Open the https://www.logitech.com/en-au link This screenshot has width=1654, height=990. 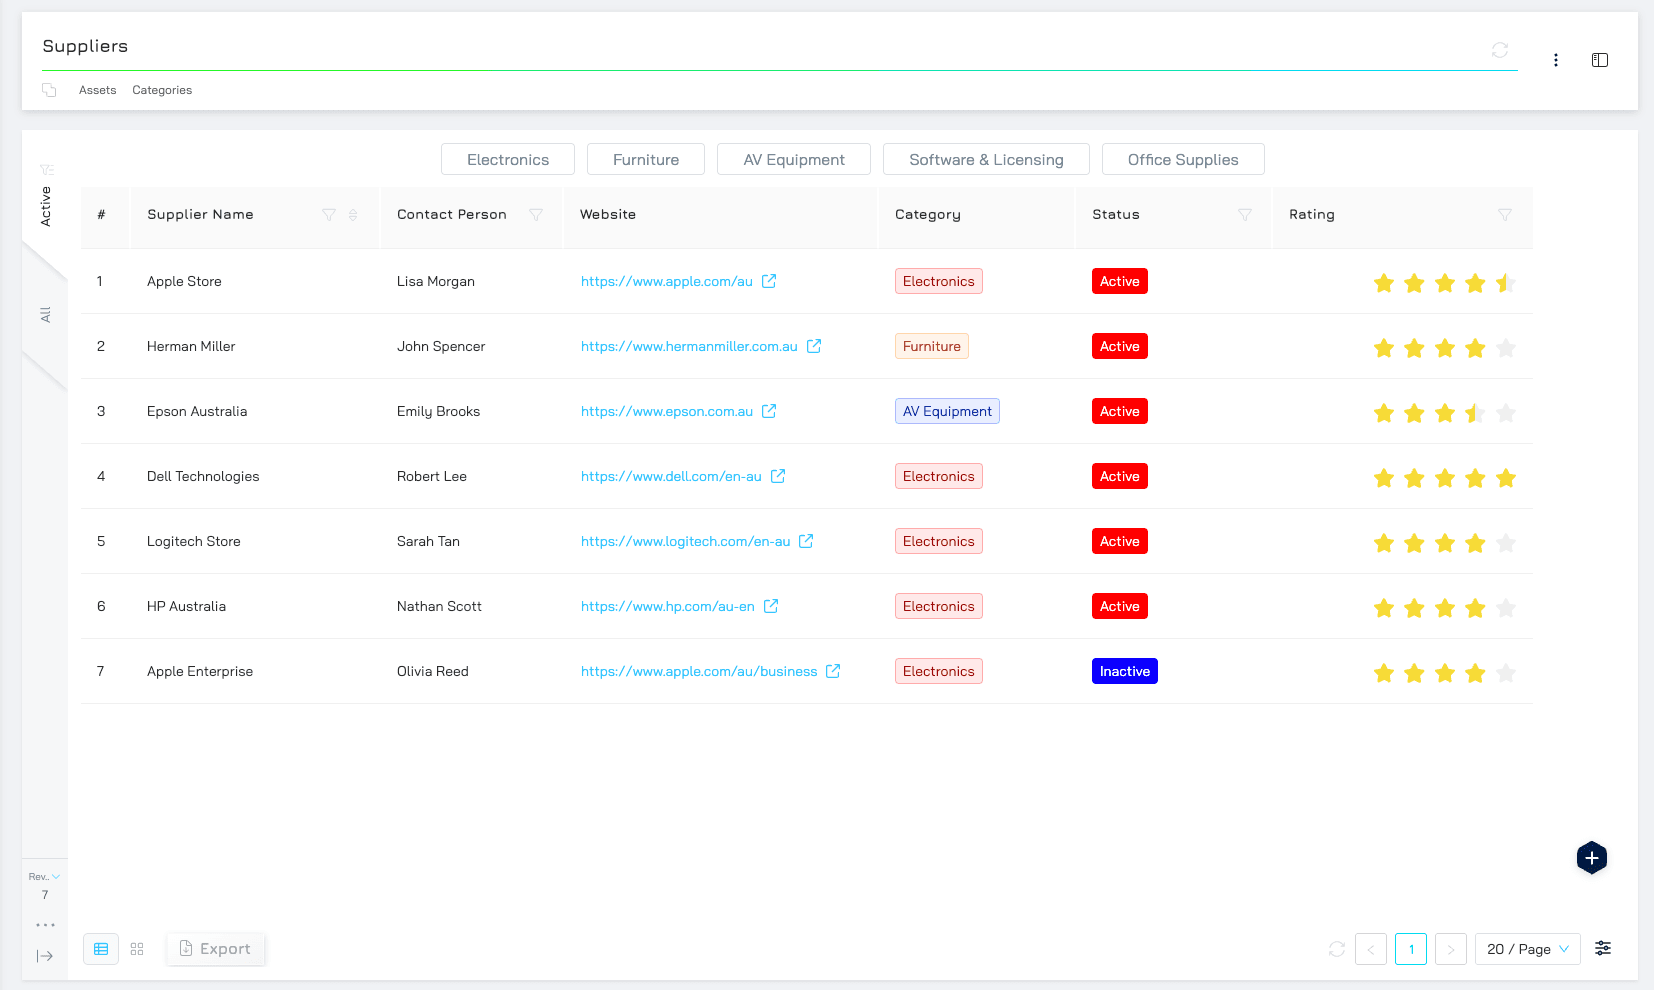click(x=685, y=541)
